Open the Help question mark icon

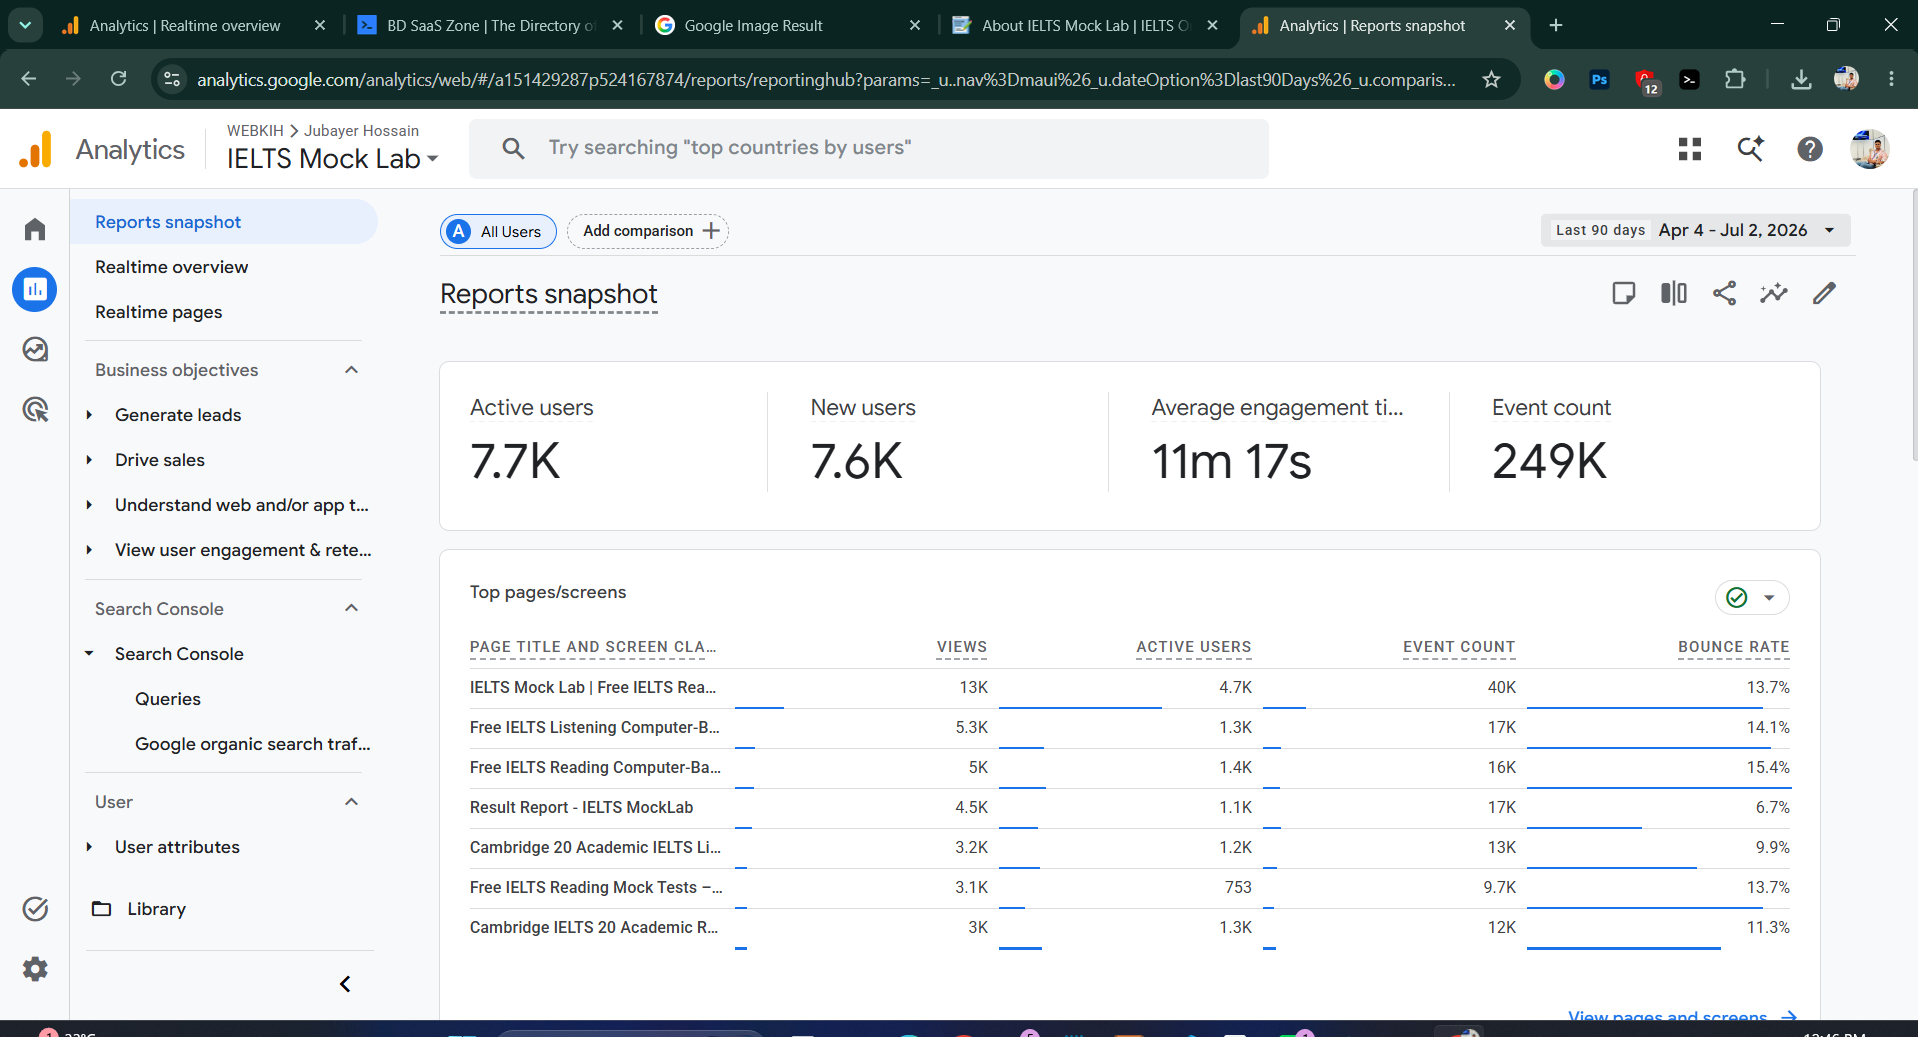(x=1810, y=149)
